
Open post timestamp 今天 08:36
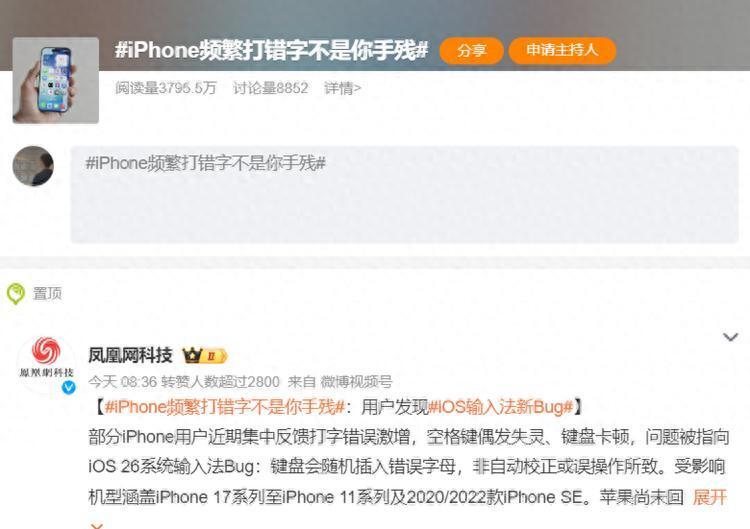[123, 382]
